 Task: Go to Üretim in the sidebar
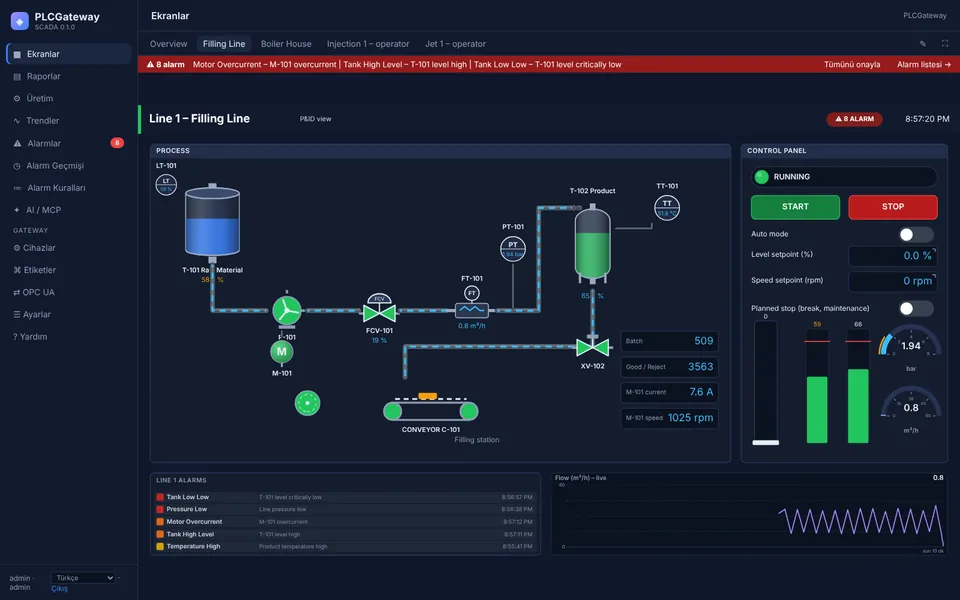(69, 99)
